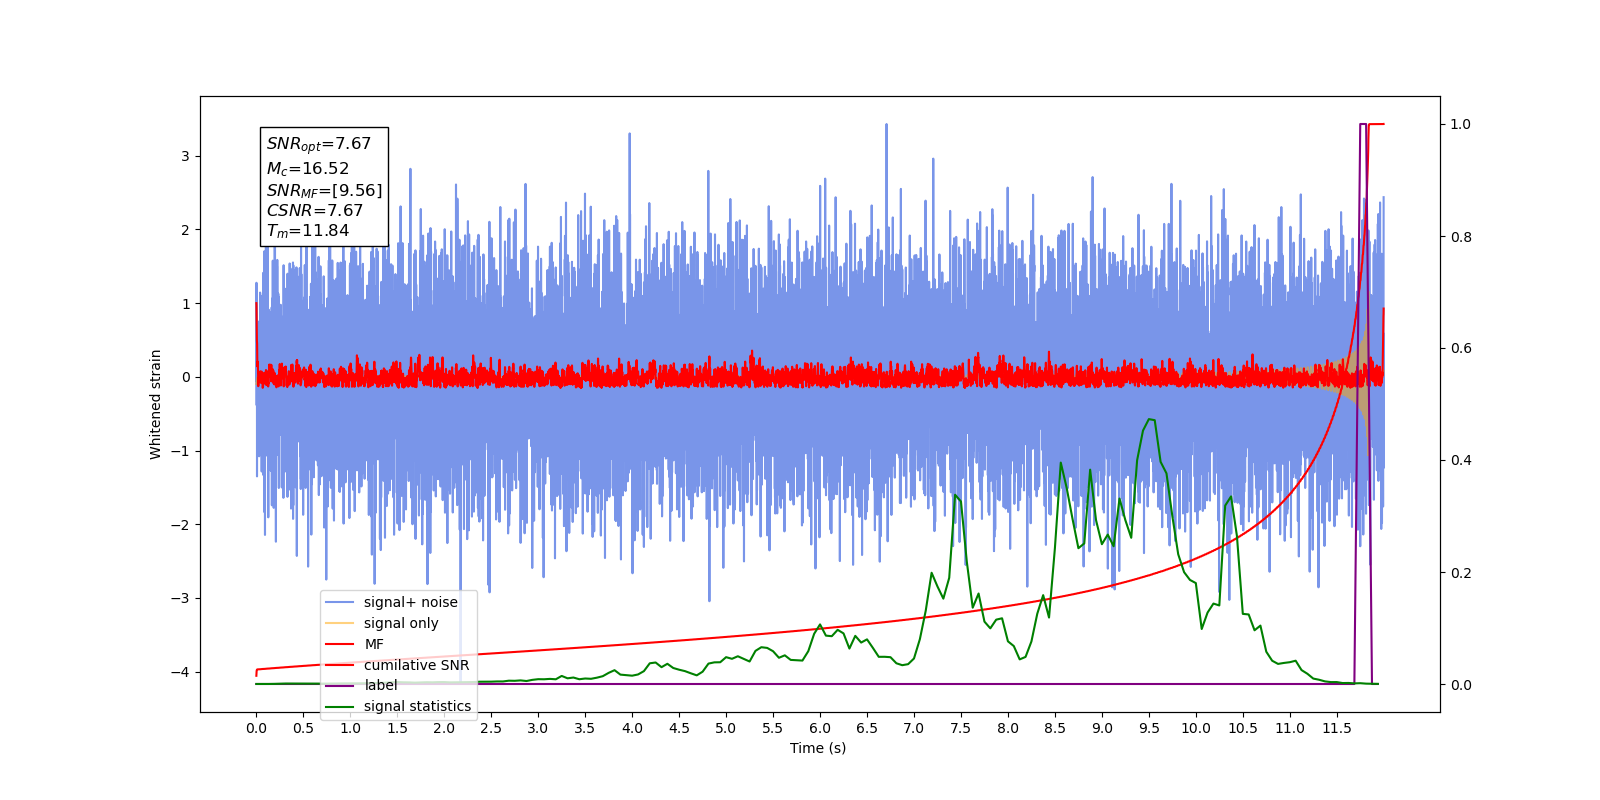The width and height of the screenshot is (1600, 800).
Task: Click the SNRopt=7.67 annotation text
Action: point(318,144)
